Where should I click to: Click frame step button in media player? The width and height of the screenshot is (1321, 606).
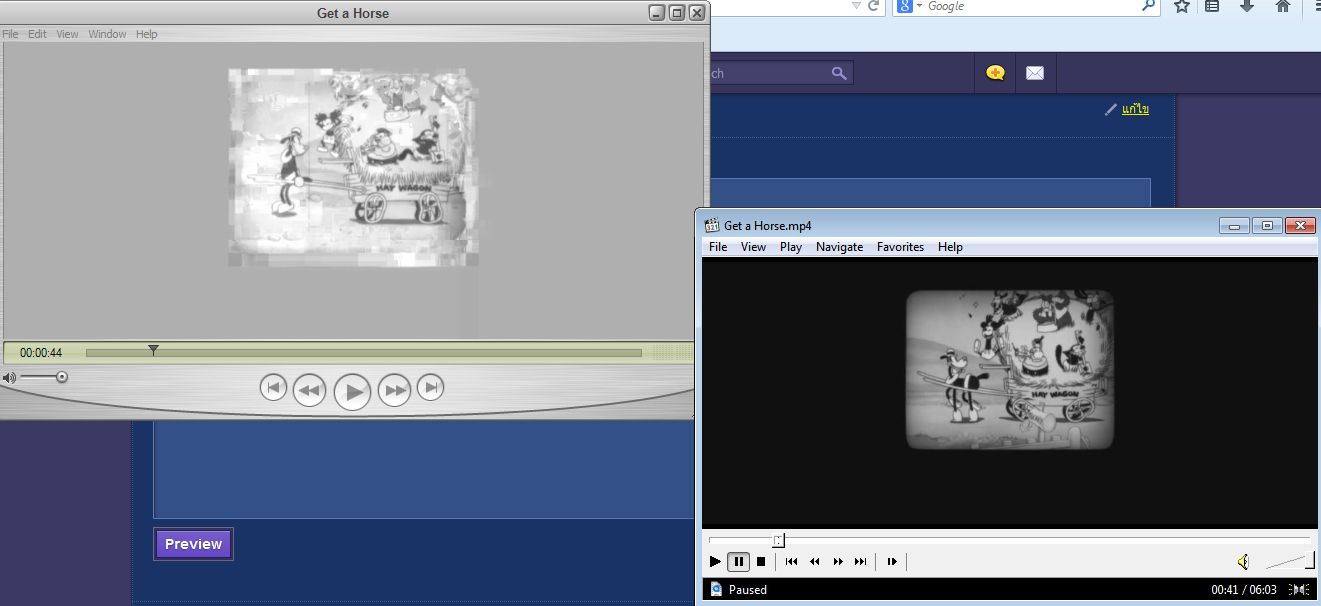point(892,562)
